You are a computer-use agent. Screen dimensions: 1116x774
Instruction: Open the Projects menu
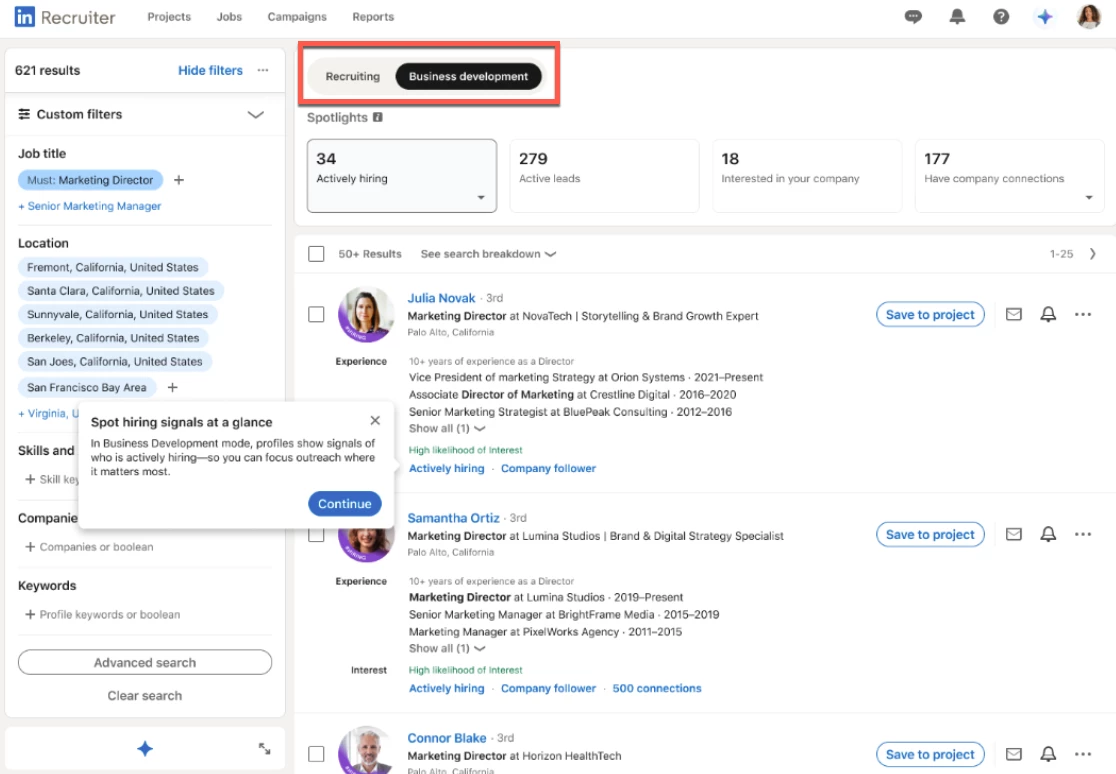coord(169,16)
